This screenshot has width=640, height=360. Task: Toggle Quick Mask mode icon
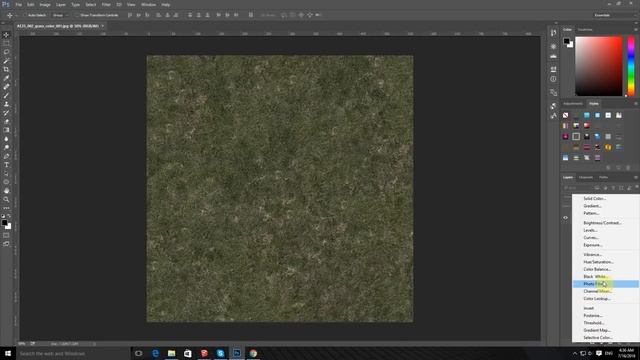coord(6,235)
